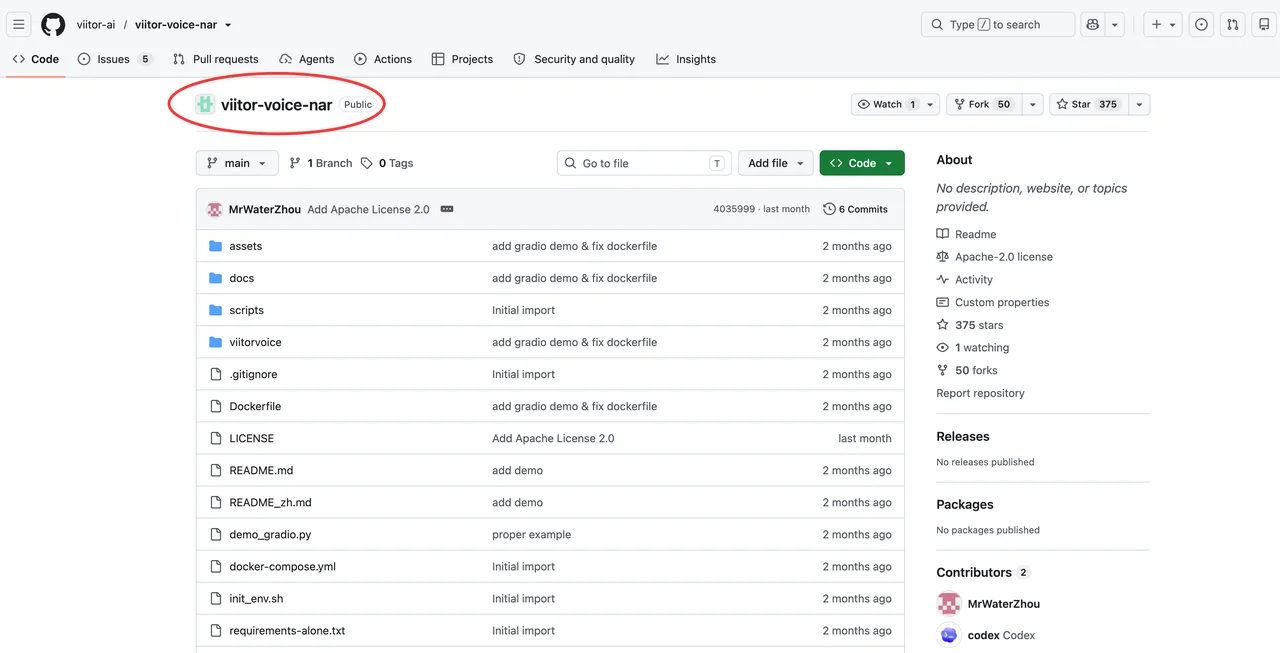This screenshot has height=653, width=1280.
Task: View the 0 Tags link
Action: click(387, 163)
